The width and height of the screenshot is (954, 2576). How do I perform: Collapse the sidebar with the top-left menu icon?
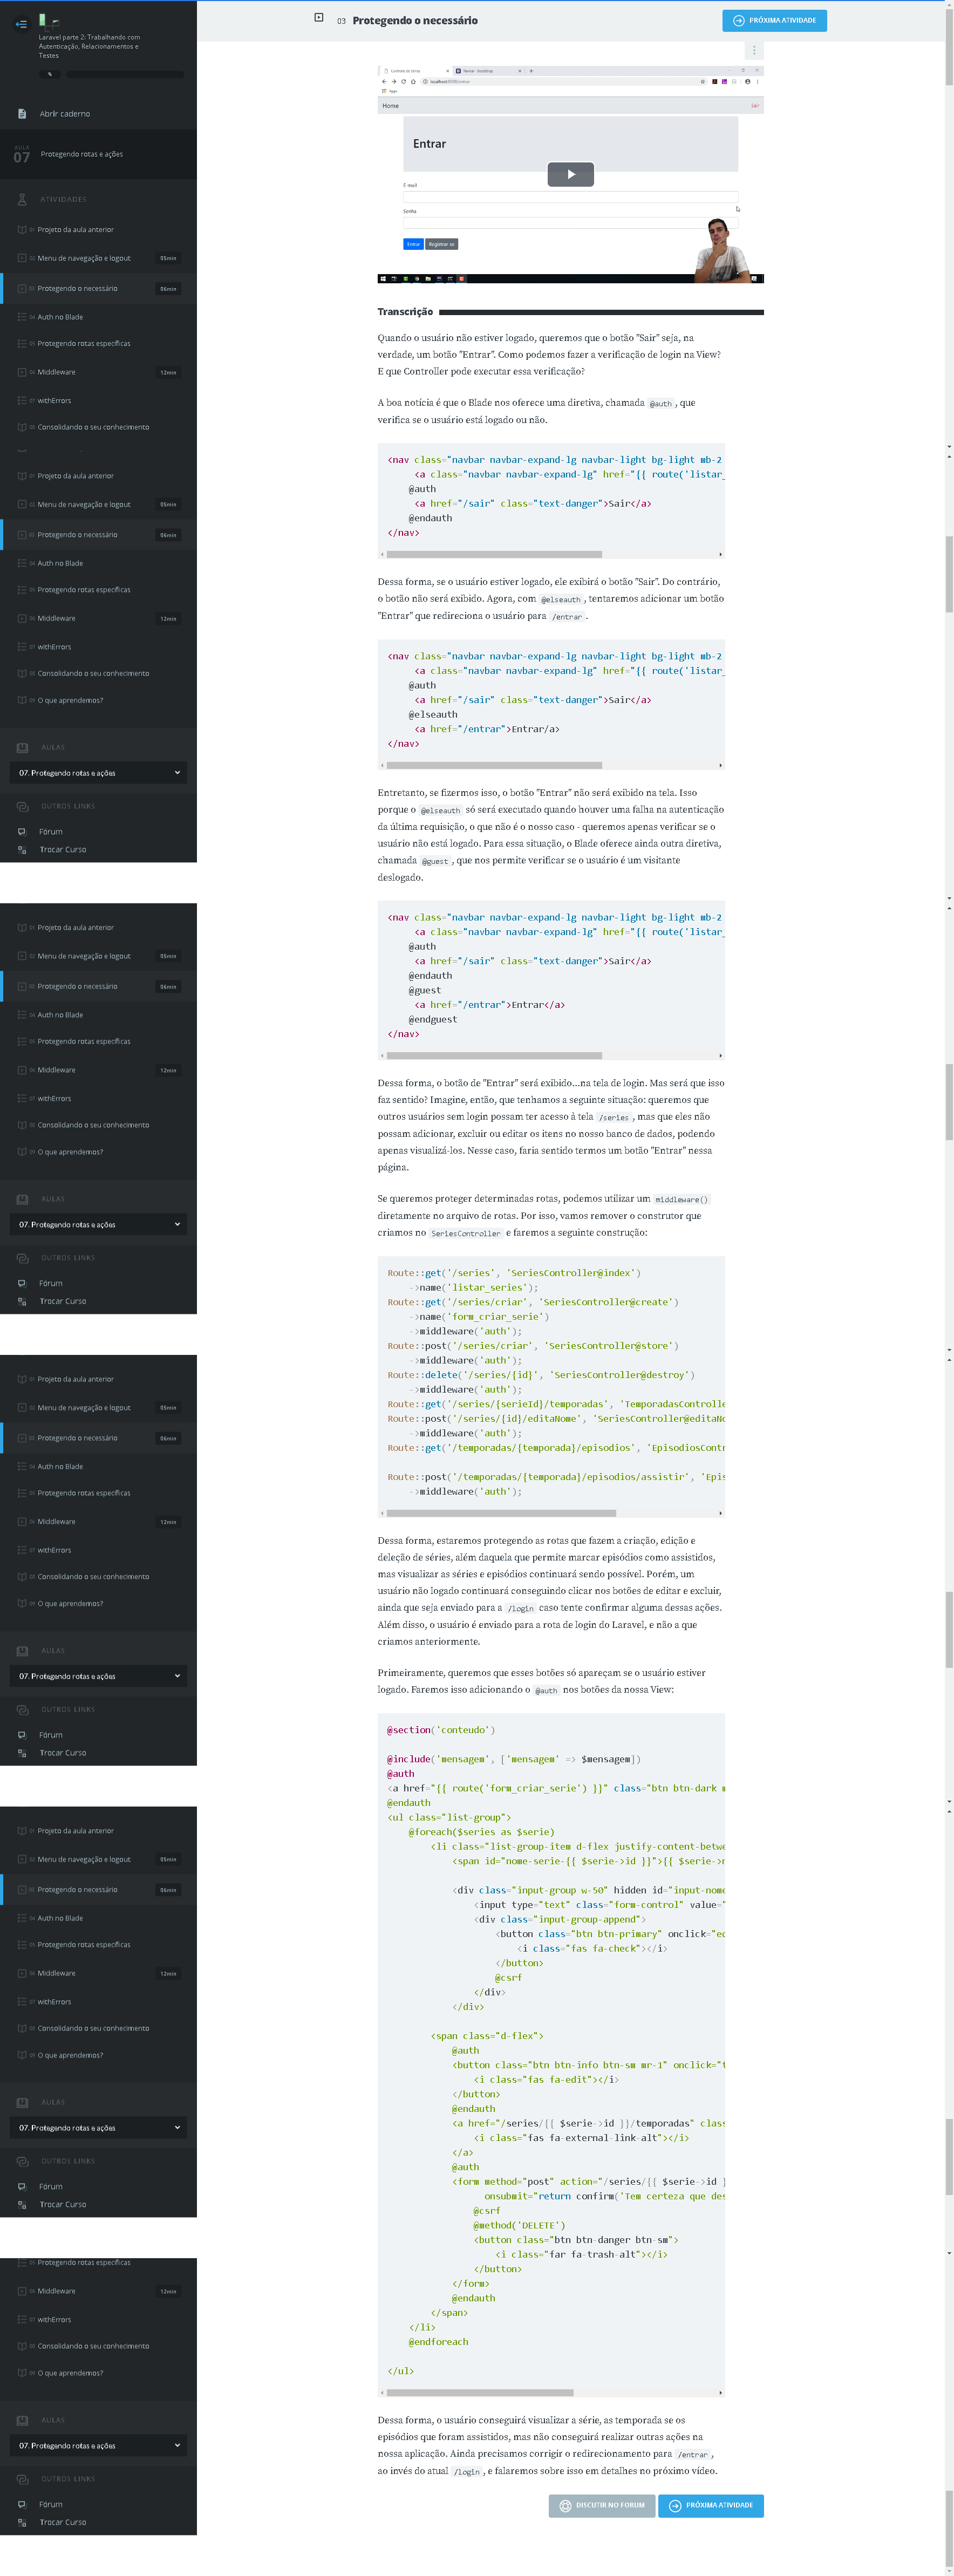(x=21, y=24)
